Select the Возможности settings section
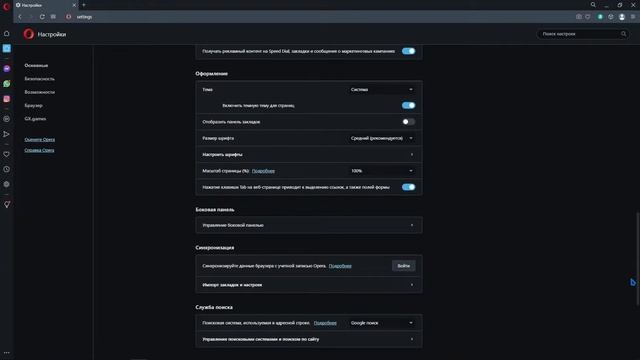 tap(39, 92)
